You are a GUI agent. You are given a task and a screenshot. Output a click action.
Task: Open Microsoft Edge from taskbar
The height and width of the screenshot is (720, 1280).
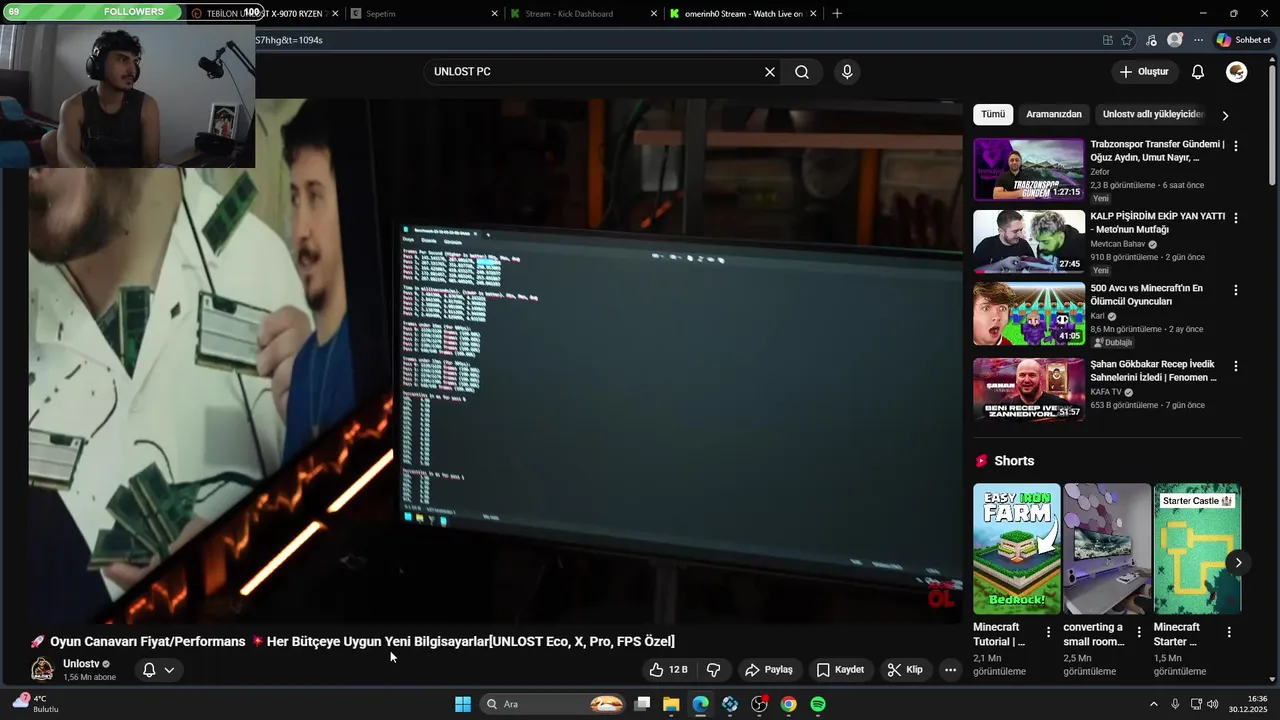pos(701,704)
